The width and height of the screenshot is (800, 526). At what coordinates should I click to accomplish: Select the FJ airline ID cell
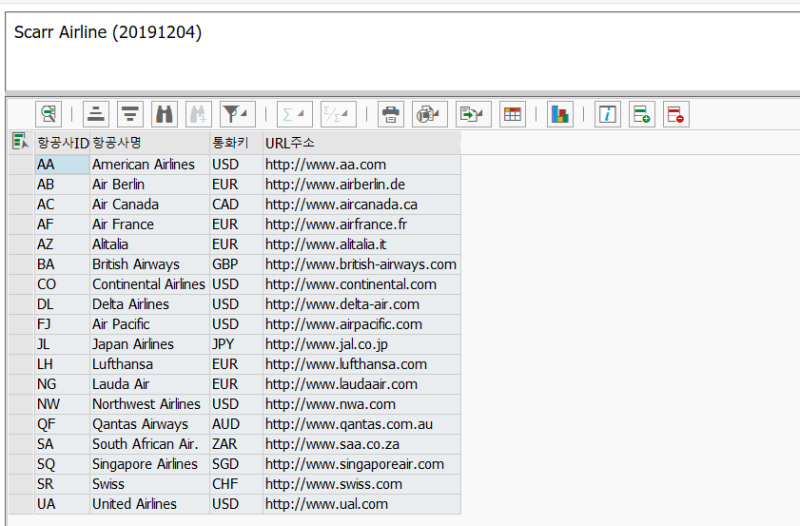62,324
